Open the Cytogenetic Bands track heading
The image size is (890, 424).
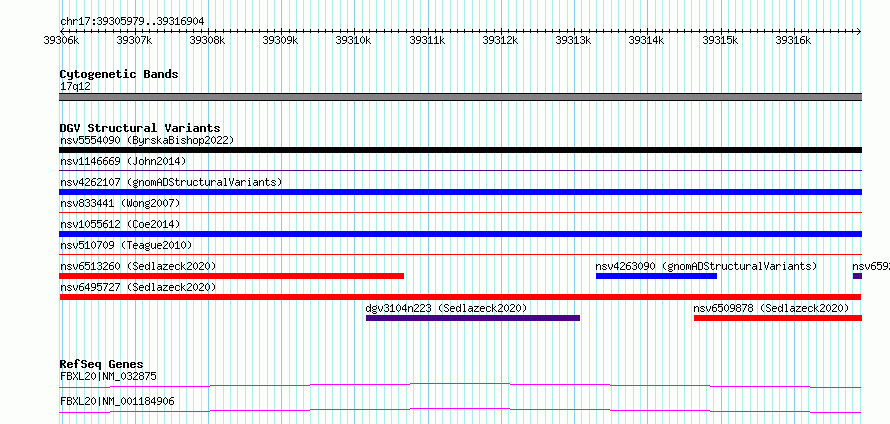coord(119,74)
